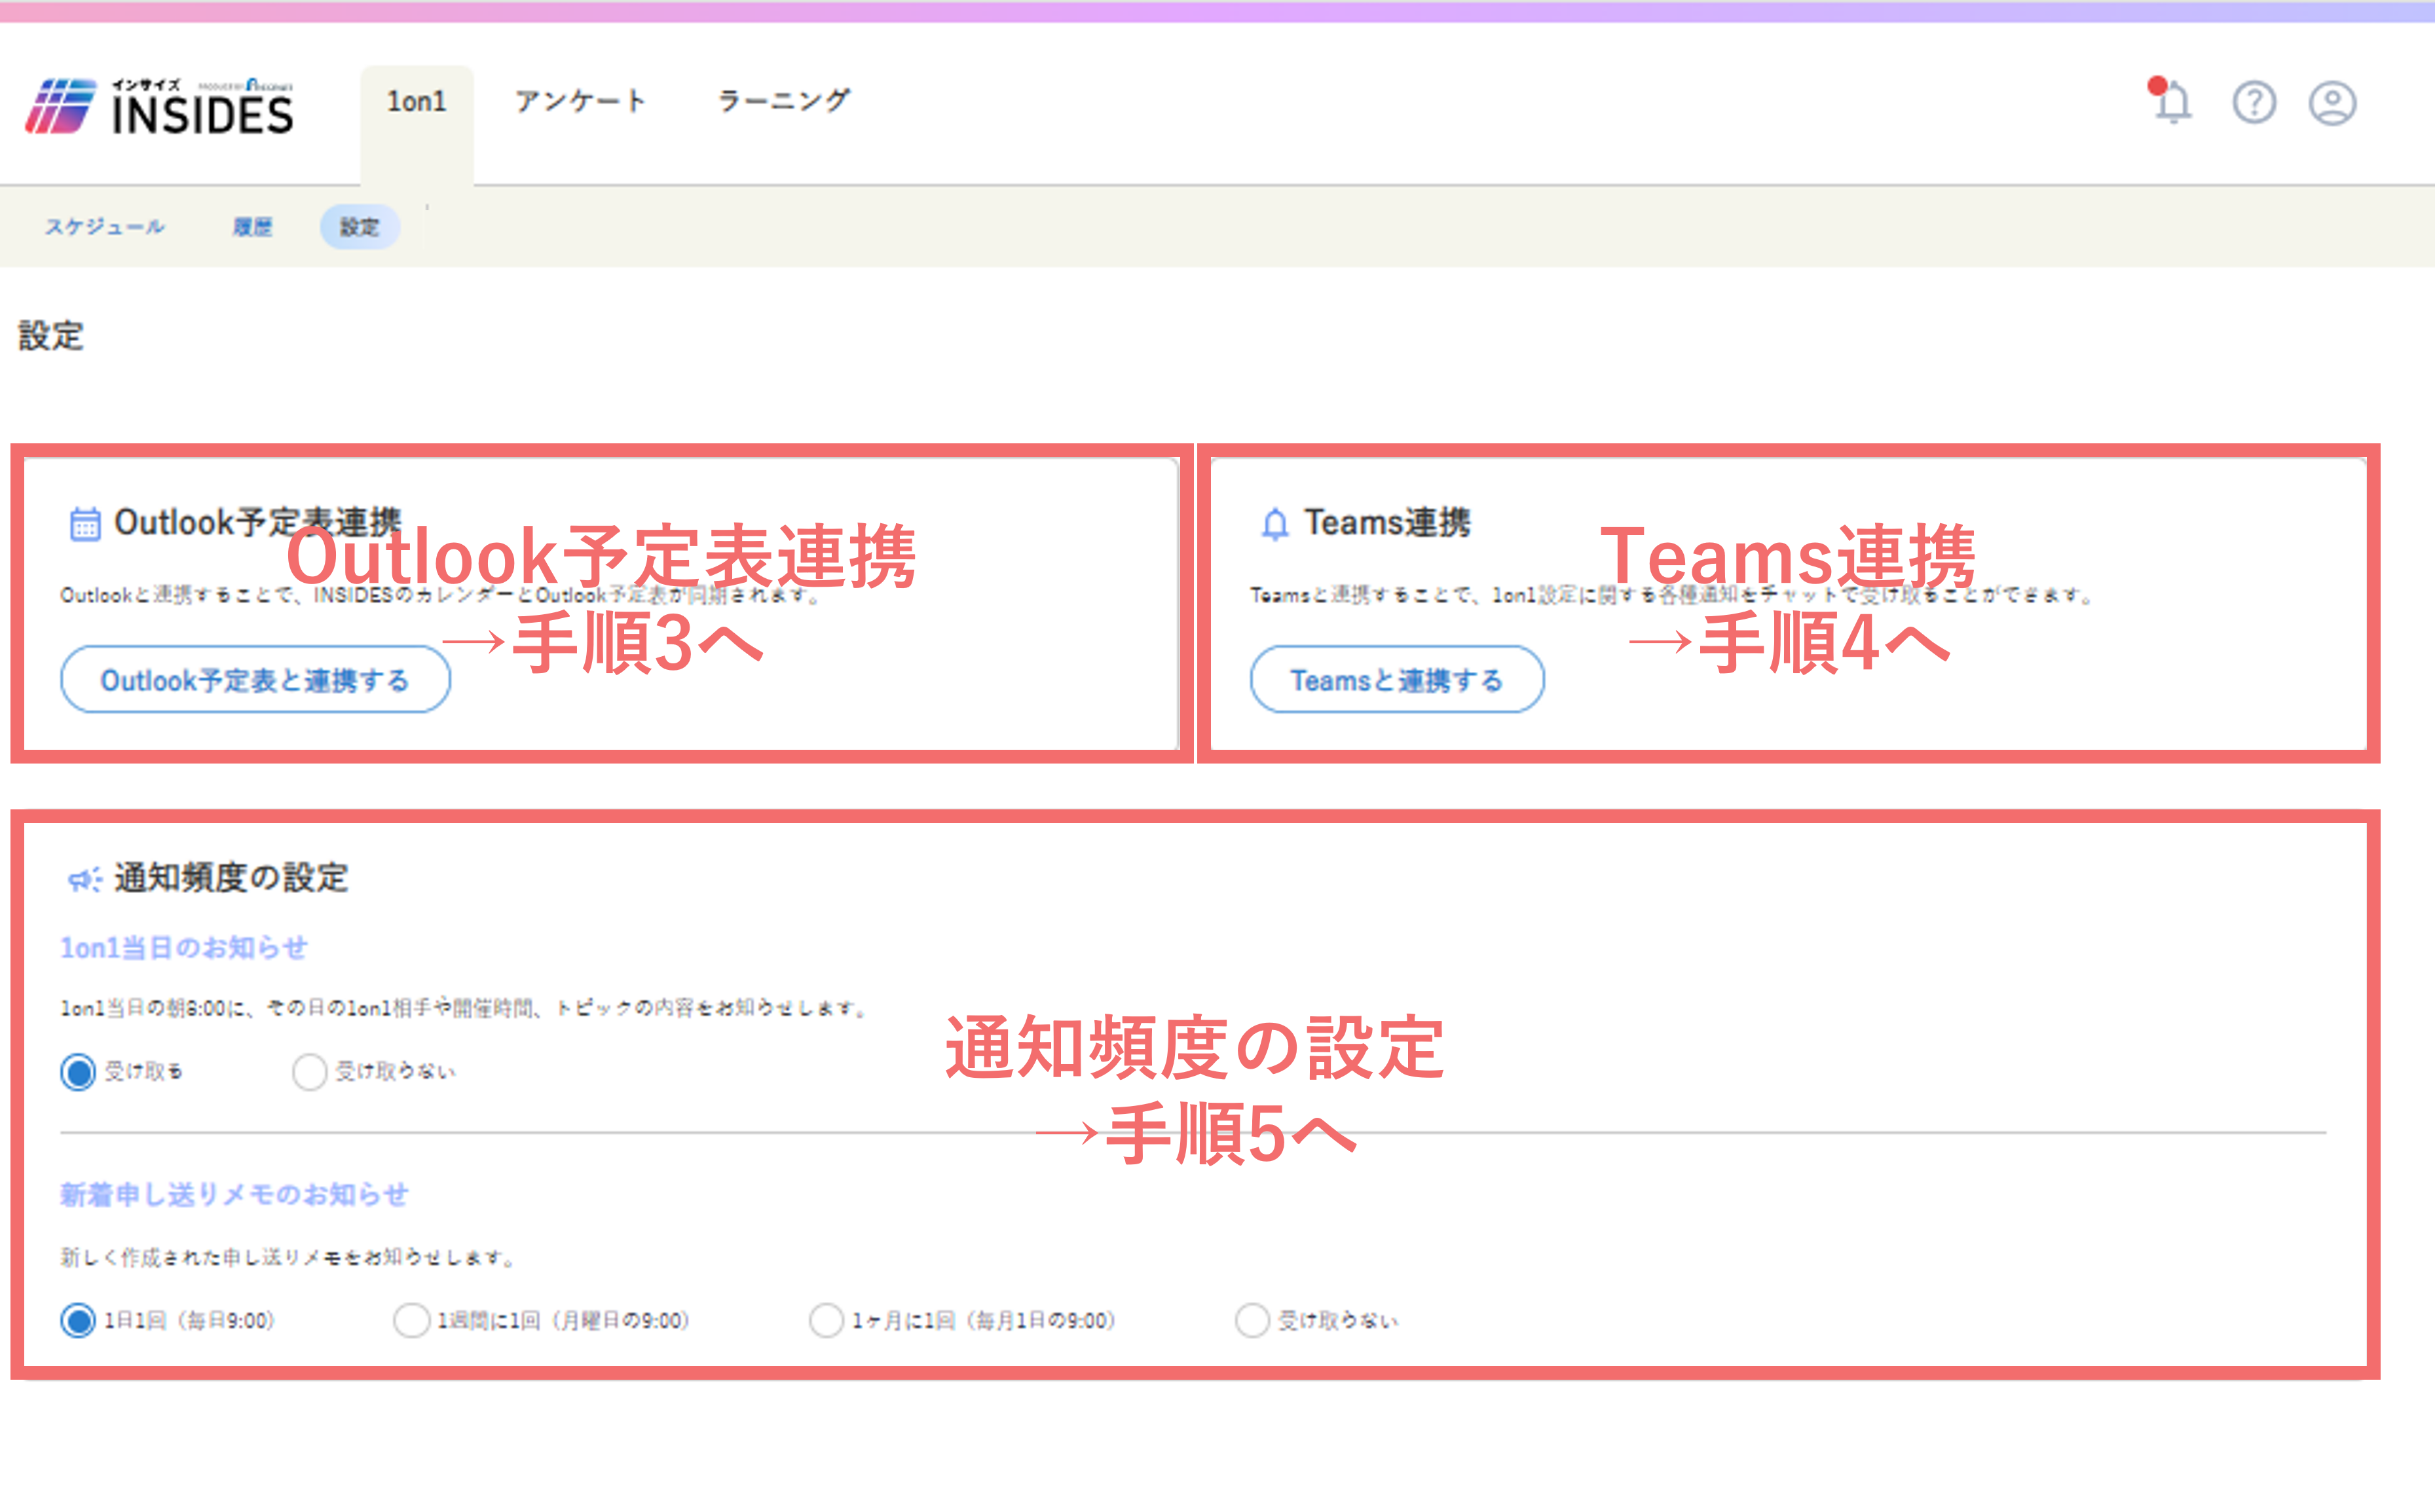Image resolution: width=2435 pixels, height=1512 pixels.
Task: Click the 通知頻度の設定 section title
Action: pos(231,878)
